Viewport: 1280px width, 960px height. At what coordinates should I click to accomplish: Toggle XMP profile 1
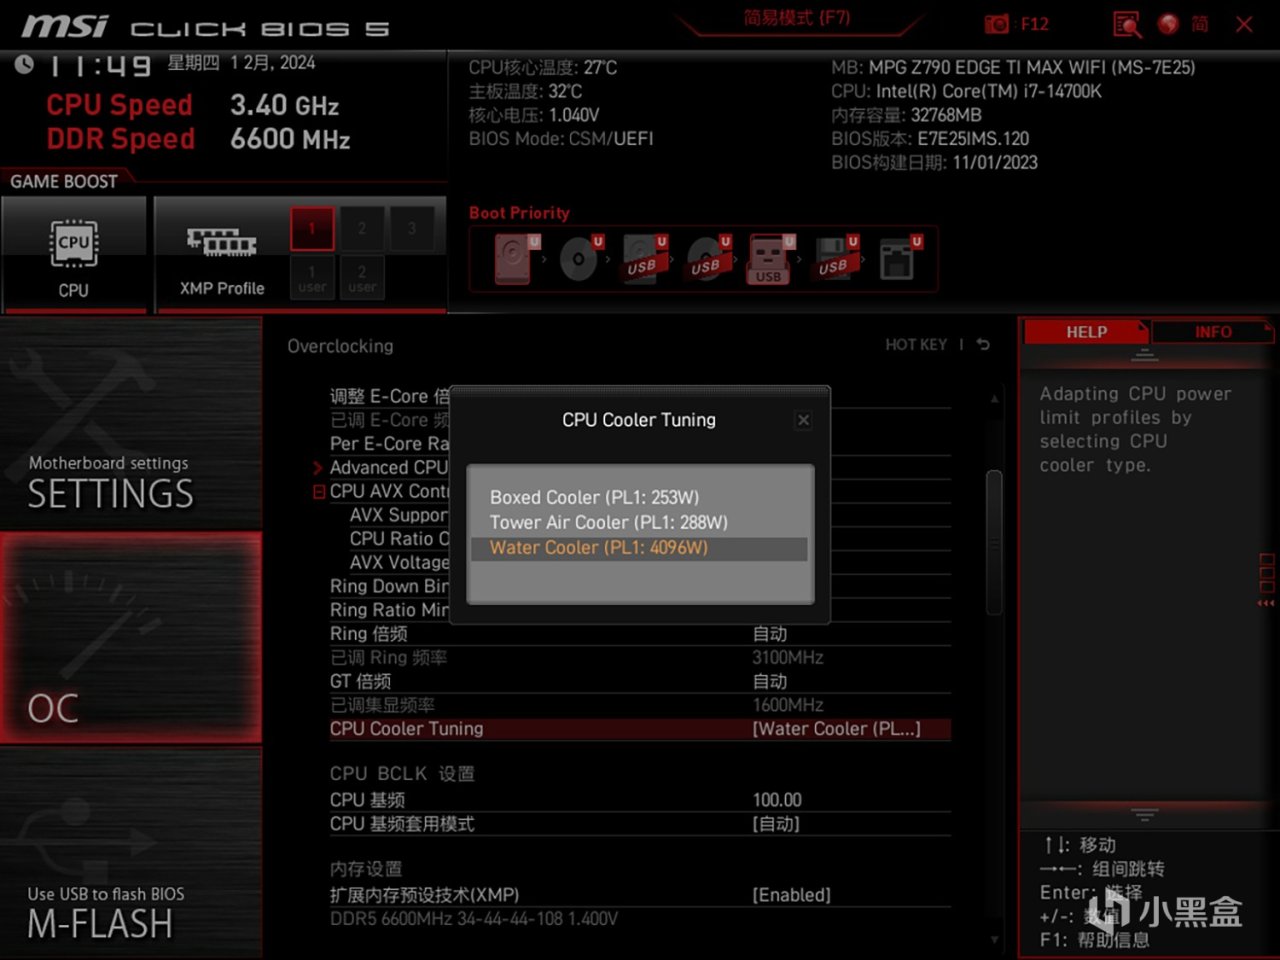pos(311,228)
